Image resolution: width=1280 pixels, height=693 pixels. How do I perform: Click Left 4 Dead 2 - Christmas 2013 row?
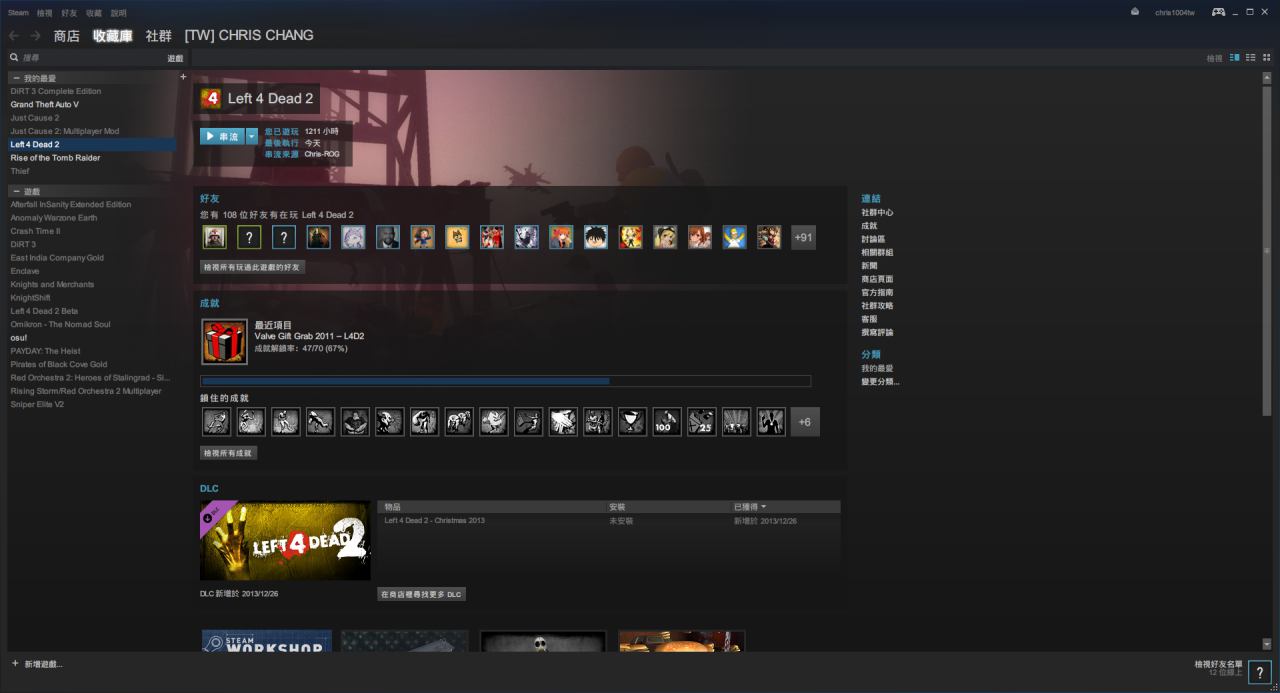609,521
